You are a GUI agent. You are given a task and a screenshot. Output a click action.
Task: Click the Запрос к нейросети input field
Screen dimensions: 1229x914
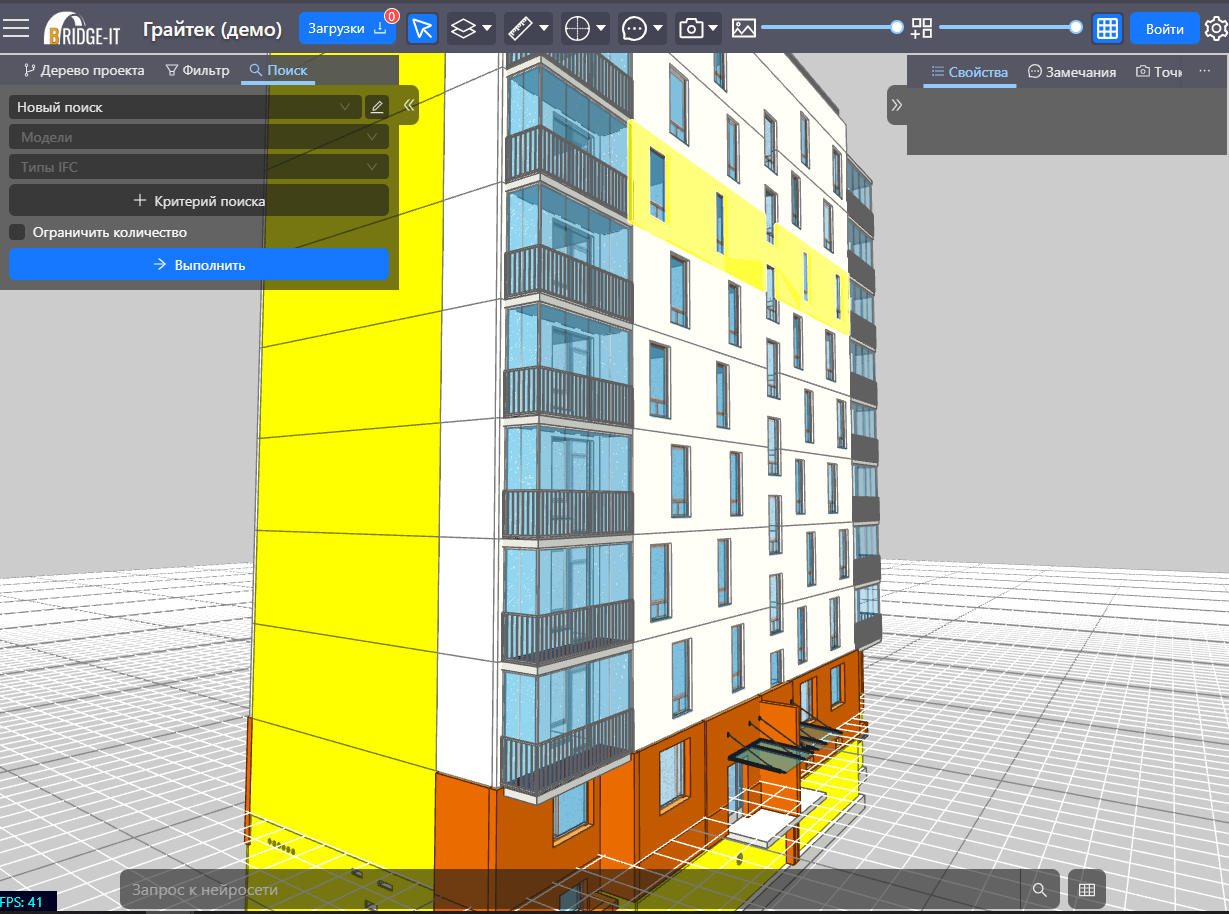tap(570, 889)
